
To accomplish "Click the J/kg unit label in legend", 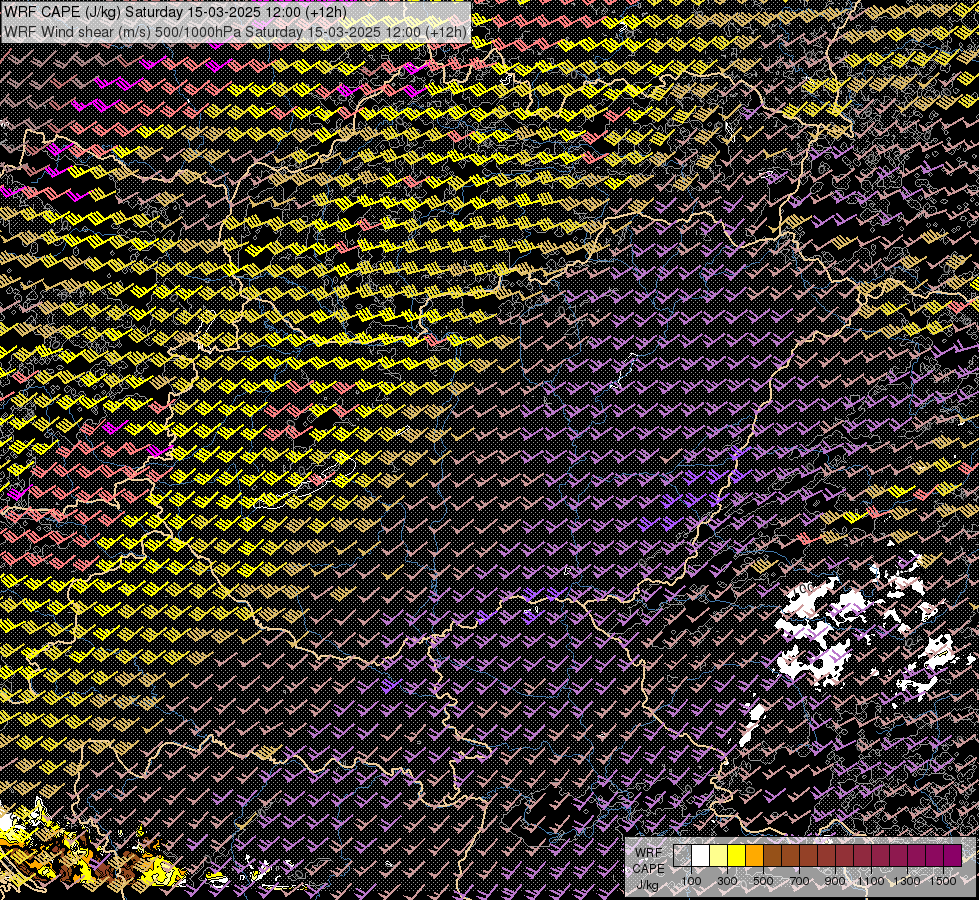I will click(x=647, y=885).
